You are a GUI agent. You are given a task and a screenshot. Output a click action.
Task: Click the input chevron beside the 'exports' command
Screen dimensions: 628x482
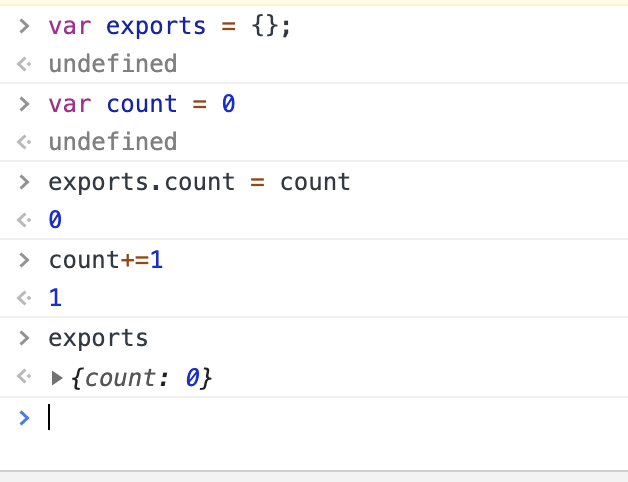tap(25, 338)
